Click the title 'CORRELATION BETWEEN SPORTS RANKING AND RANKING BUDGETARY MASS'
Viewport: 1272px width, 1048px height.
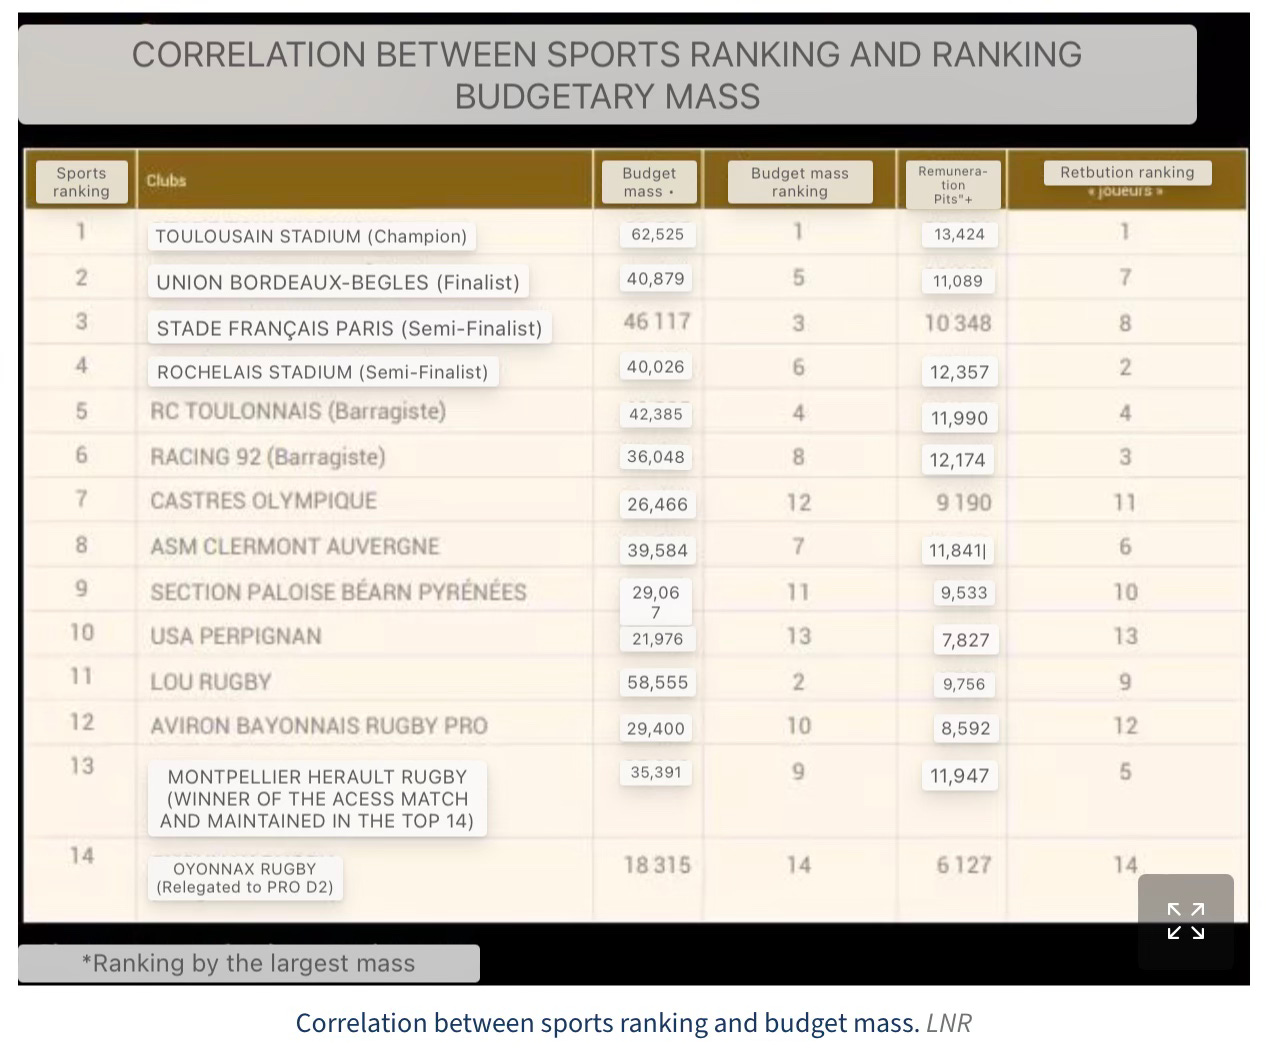click(x=607, y=75)
